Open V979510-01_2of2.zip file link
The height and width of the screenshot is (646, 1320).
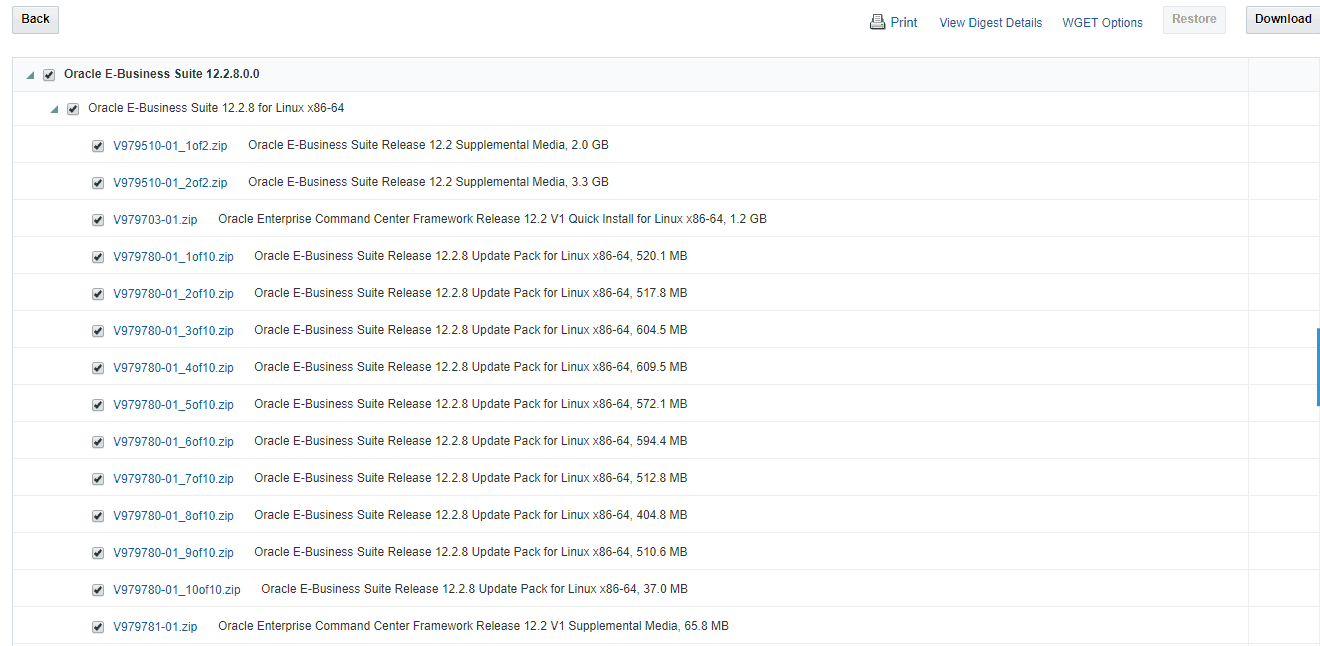click(170, 183)
